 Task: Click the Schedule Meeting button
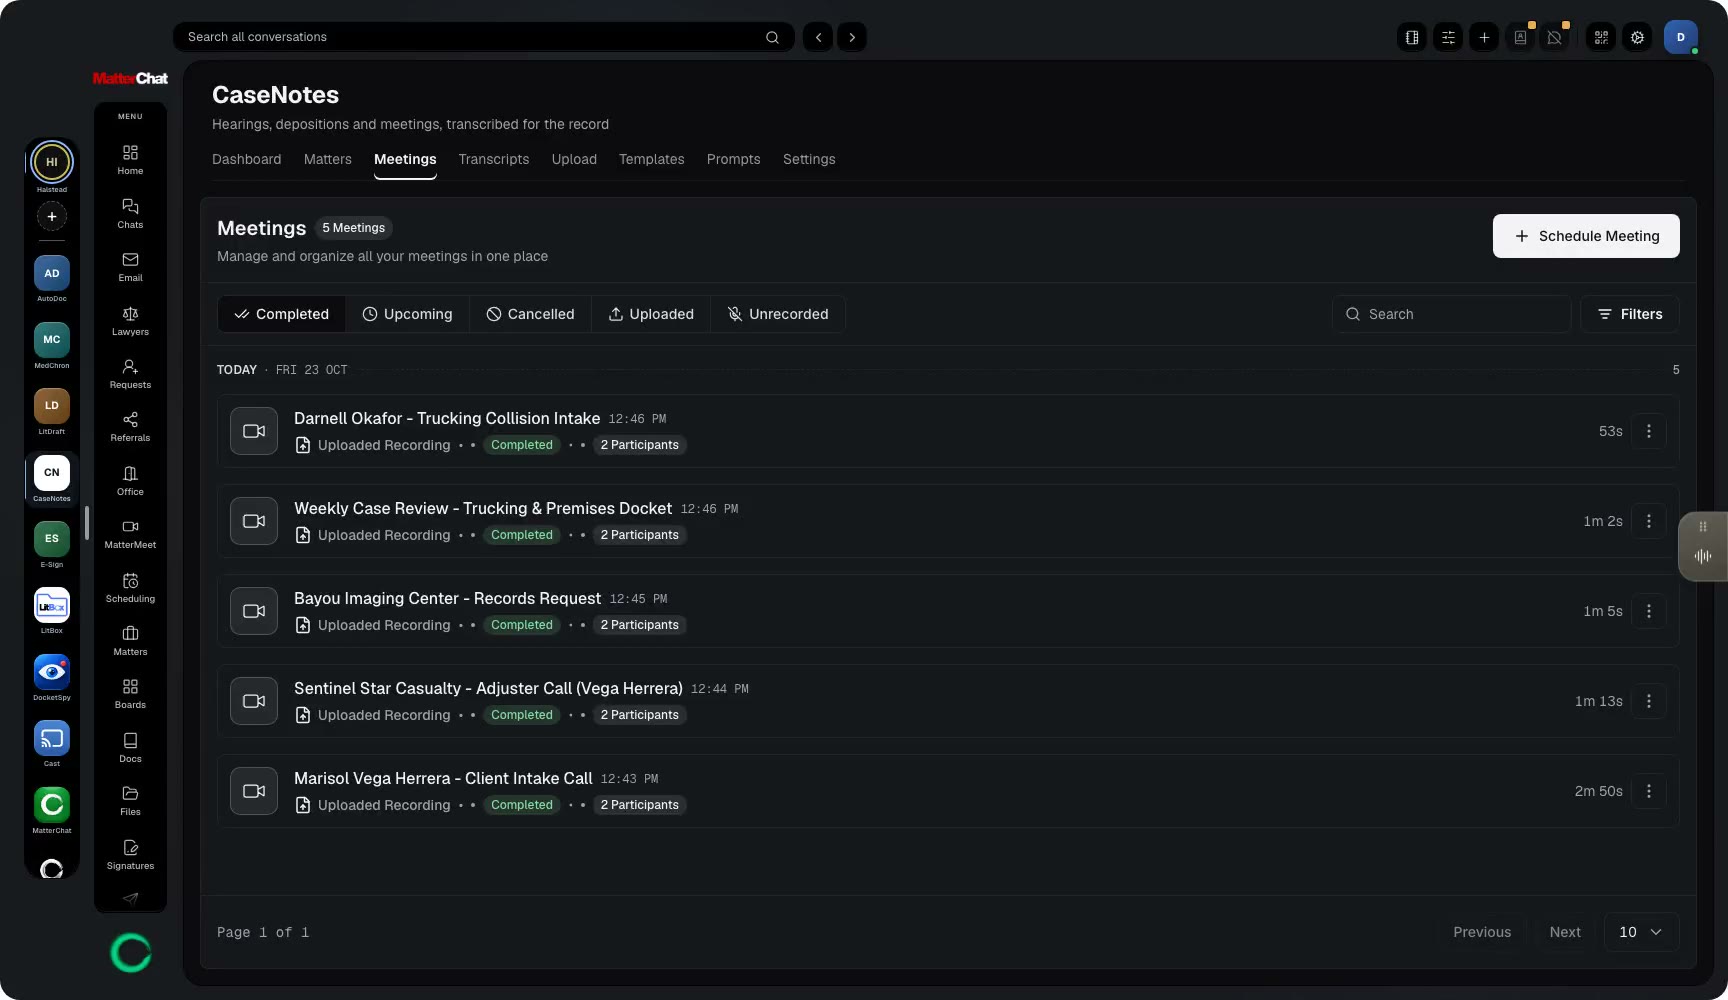click(x=1586, y=236)
